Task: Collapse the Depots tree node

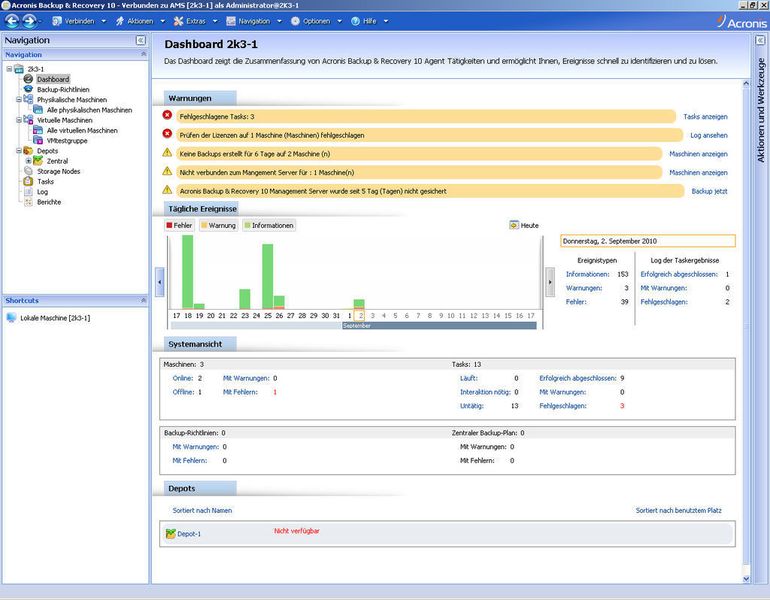Action: [x=19, y=151]
